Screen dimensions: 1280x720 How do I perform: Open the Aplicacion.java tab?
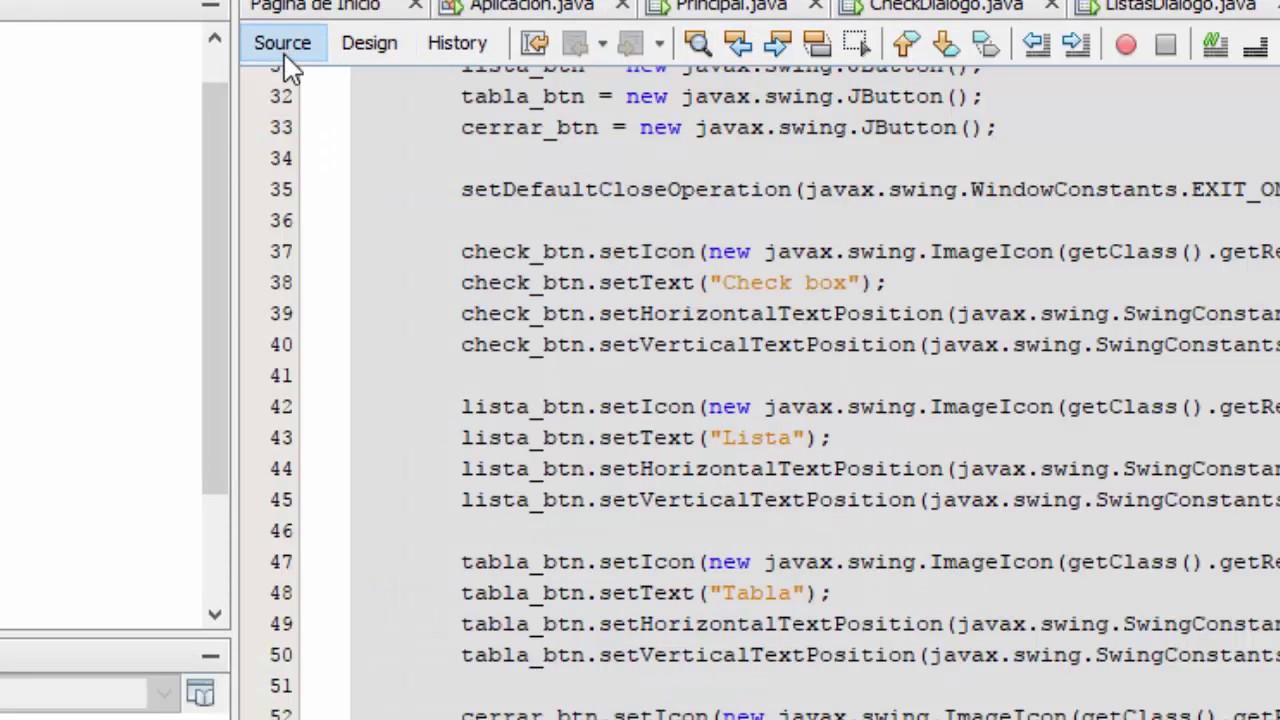point(532,6)
